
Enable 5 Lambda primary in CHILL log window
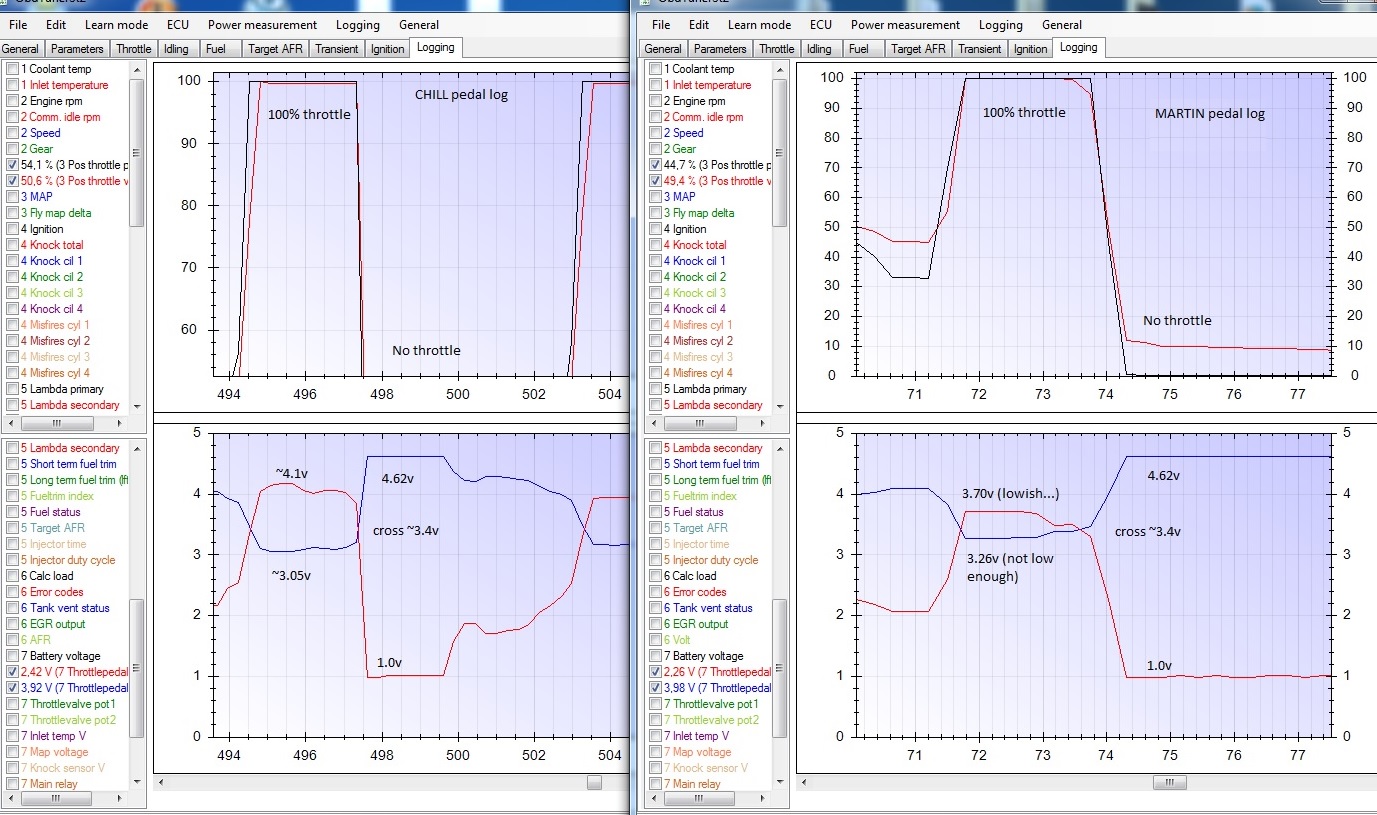coord(12,389)
